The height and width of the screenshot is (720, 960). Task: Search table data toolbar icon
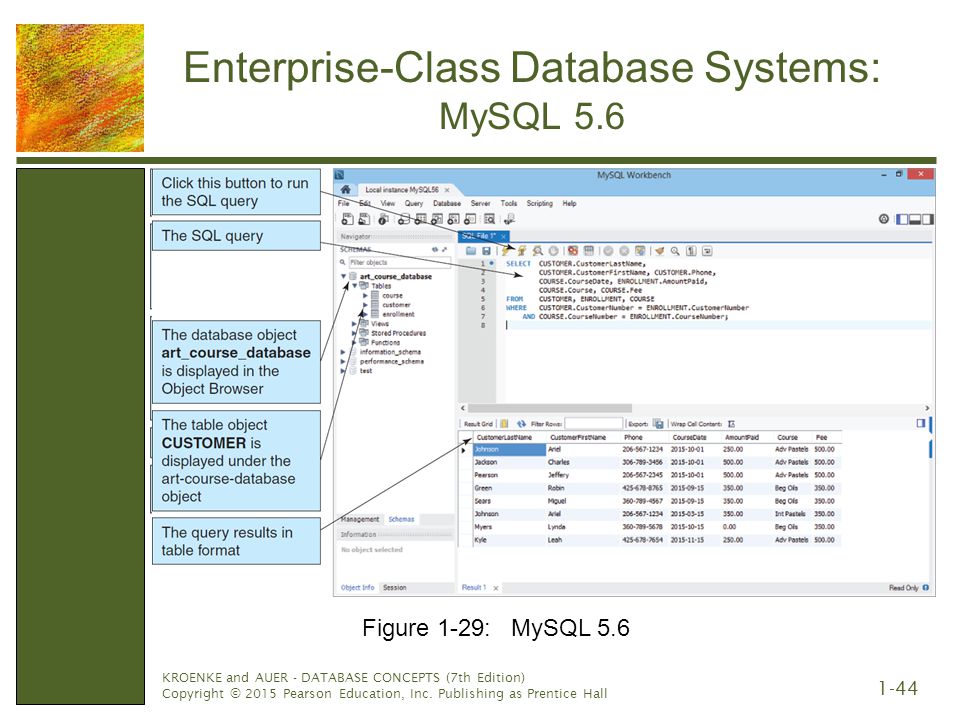pos(490,219)
